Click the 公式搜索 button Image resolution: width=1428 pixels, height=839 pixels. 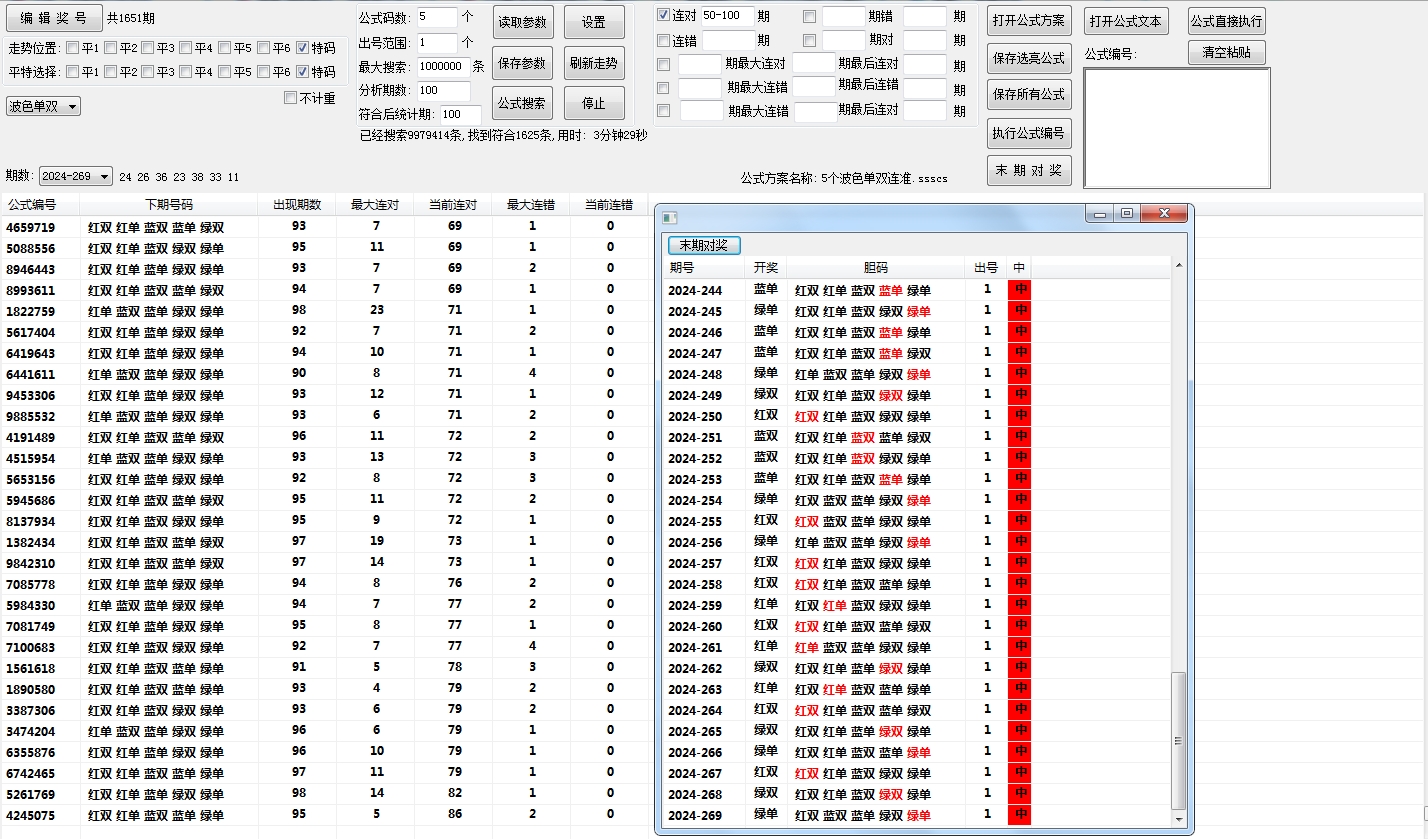(522, 103)
